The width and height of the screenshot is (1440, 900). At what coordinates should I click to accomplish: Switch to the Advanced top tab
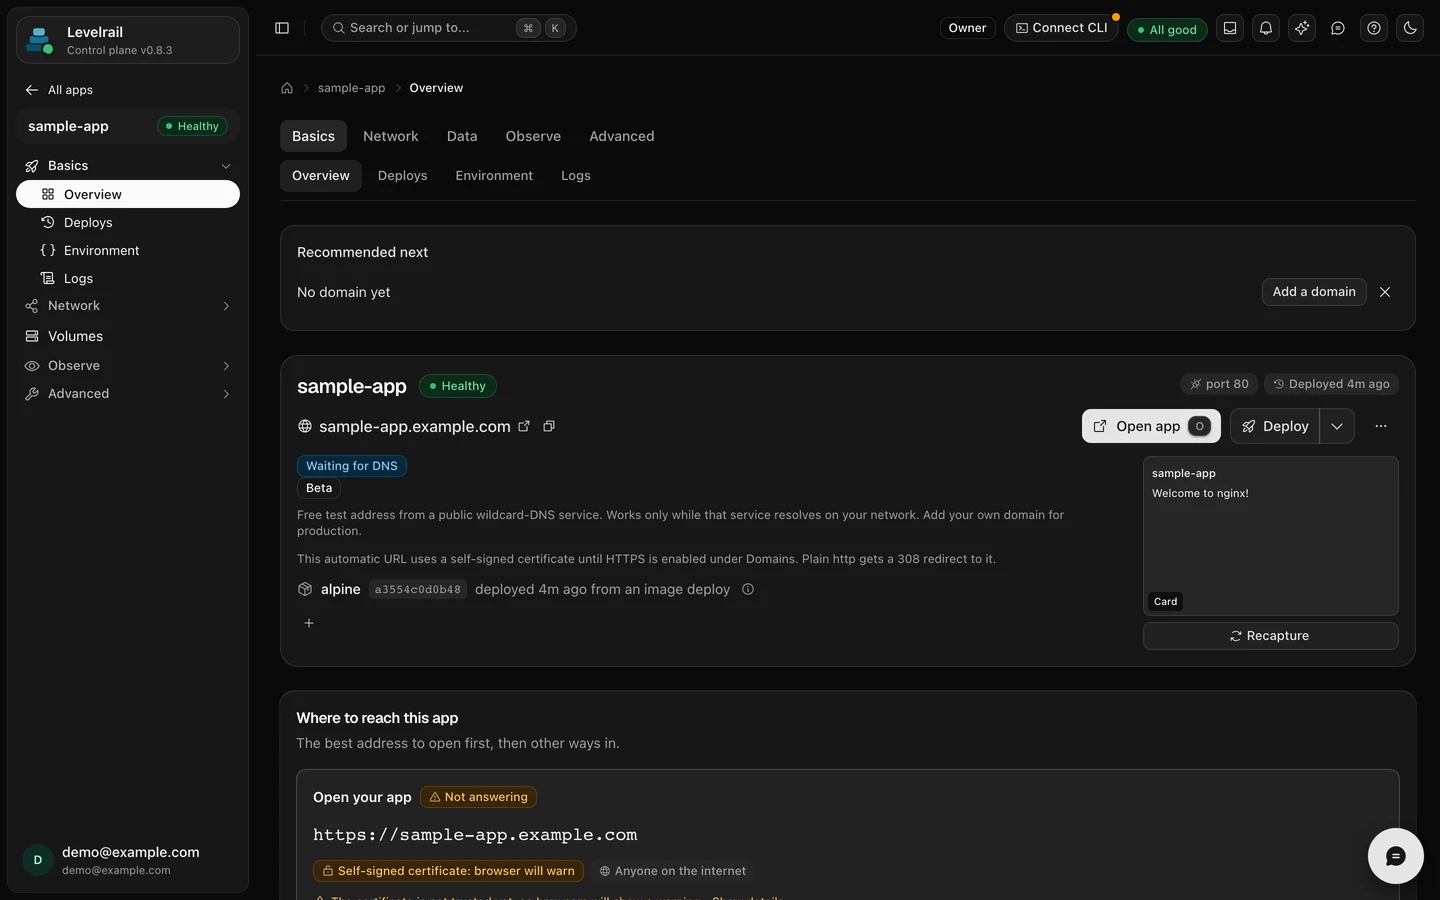click(x=622, y=136)
